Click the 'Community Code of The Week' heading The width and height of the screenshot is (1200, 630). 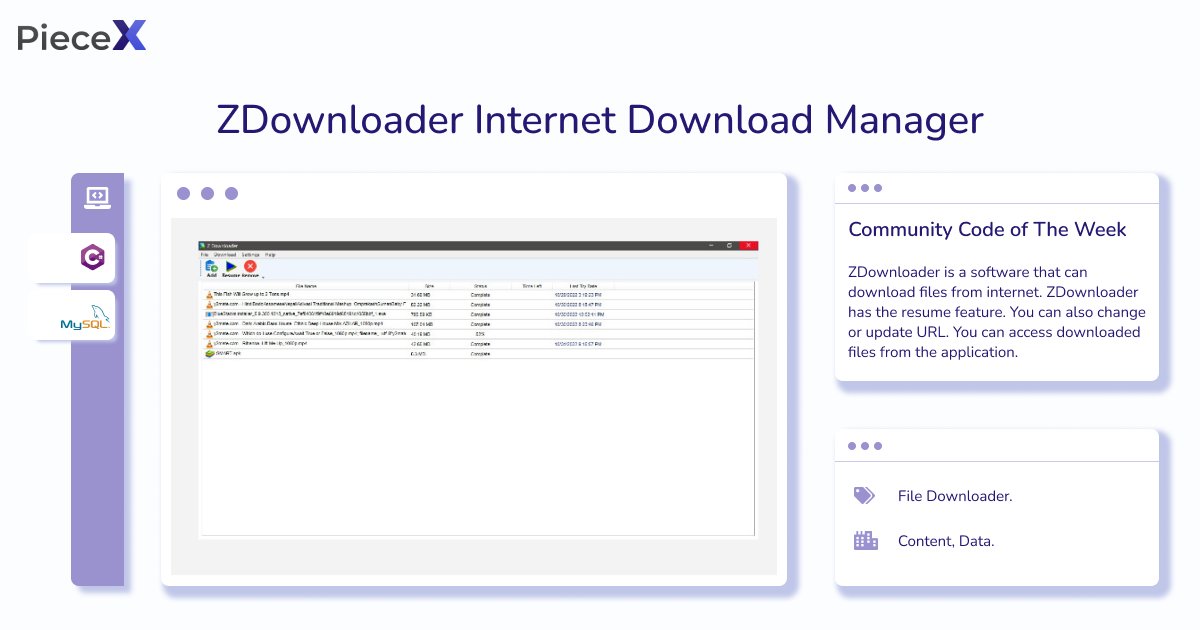click(x=987, y=229)
